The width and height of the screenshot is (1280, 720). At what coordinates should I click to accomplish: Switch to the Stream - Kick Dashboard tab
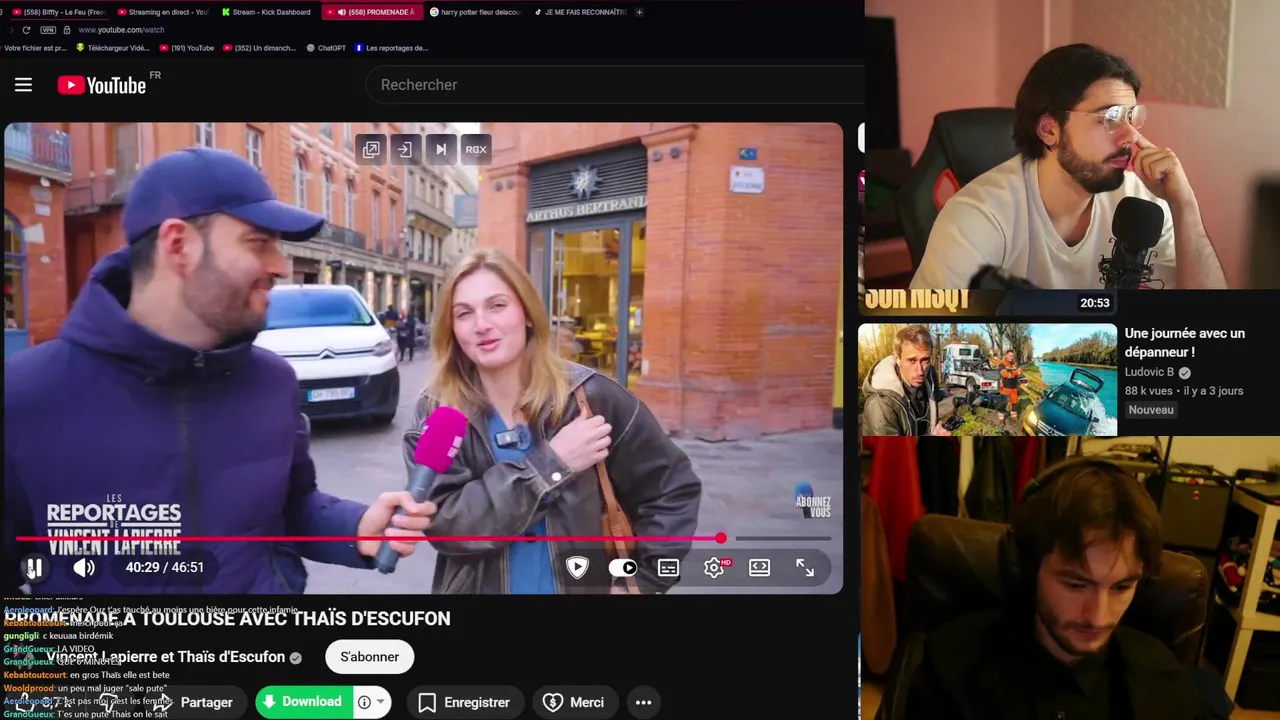[266, 12]
